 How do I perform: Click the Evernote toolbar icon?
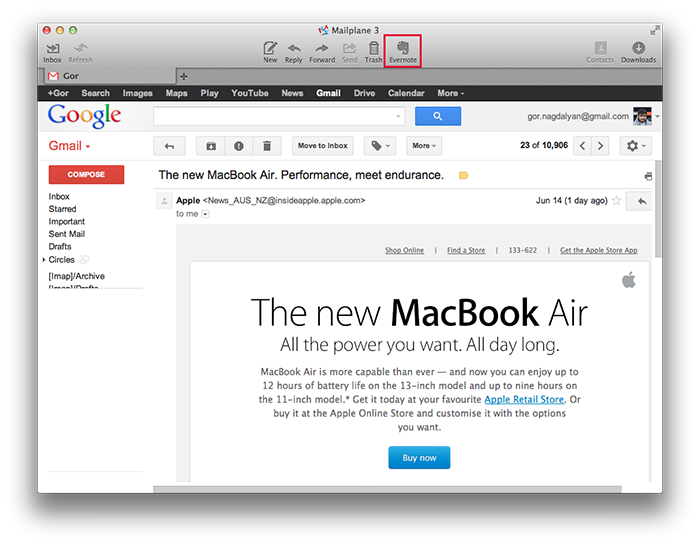(403, 51)
